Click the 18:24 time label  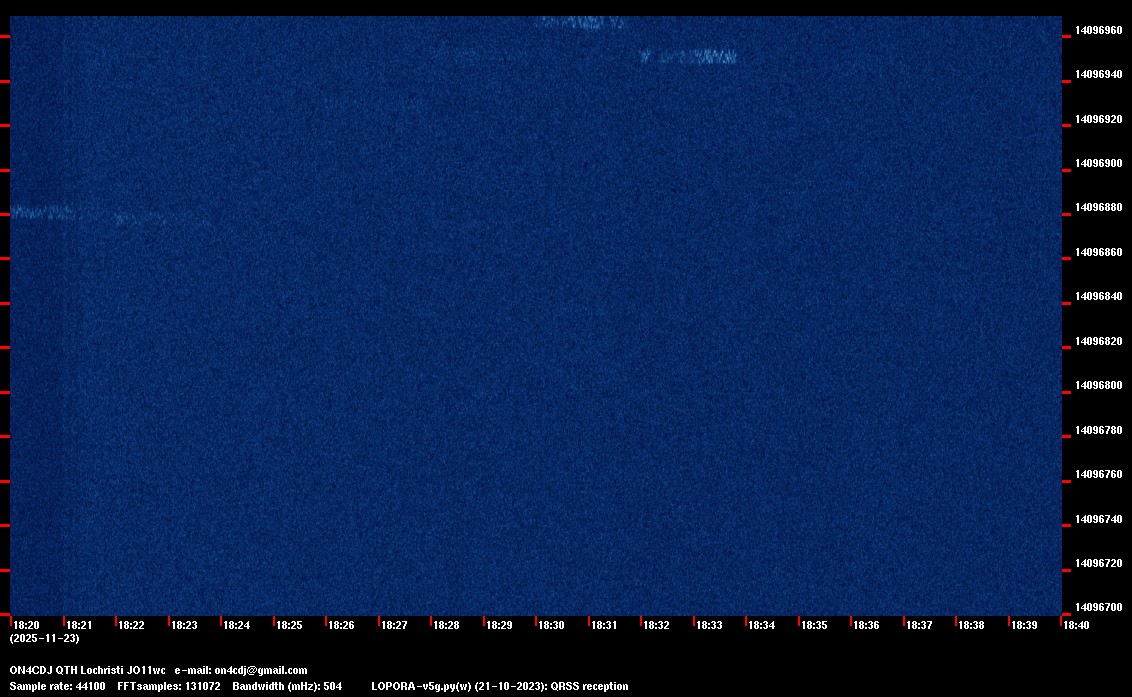pos(237,625)
